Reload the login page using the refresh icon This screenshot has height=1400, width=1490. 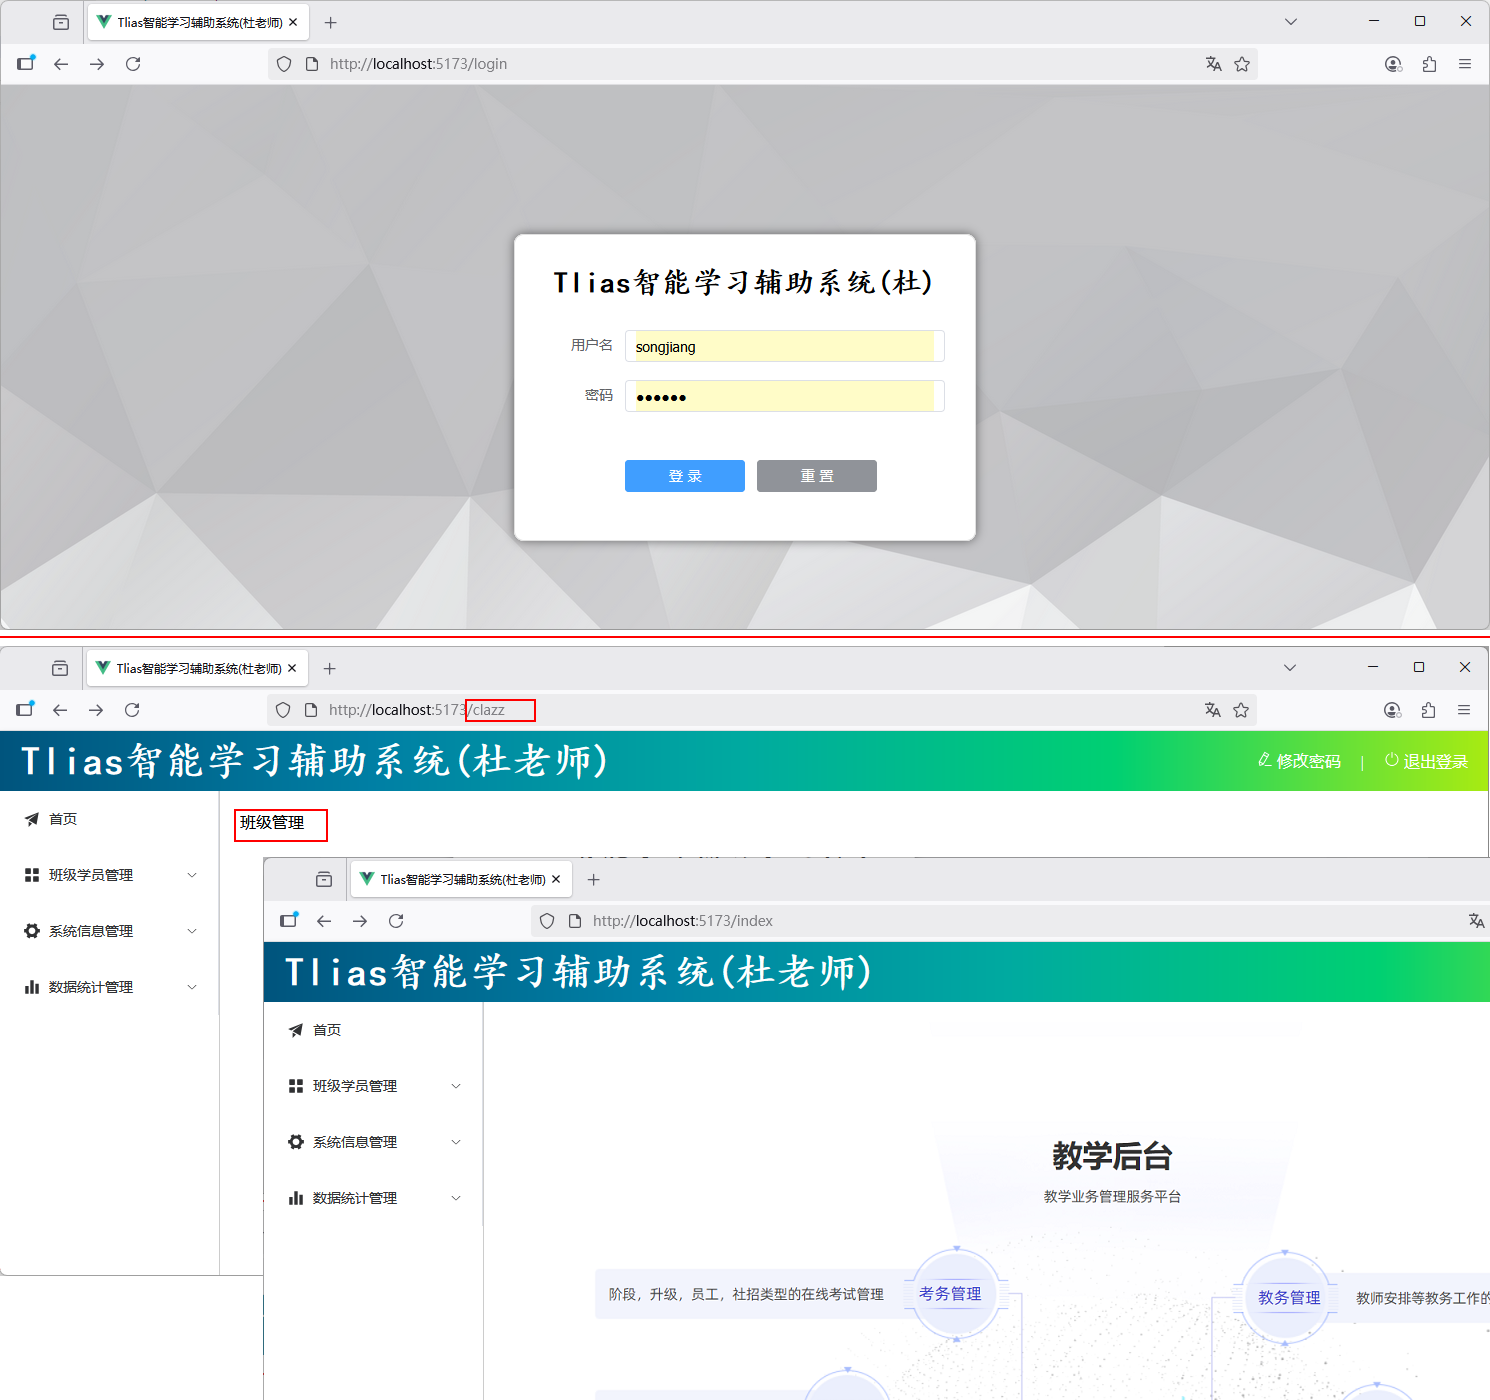click(133, 64)
